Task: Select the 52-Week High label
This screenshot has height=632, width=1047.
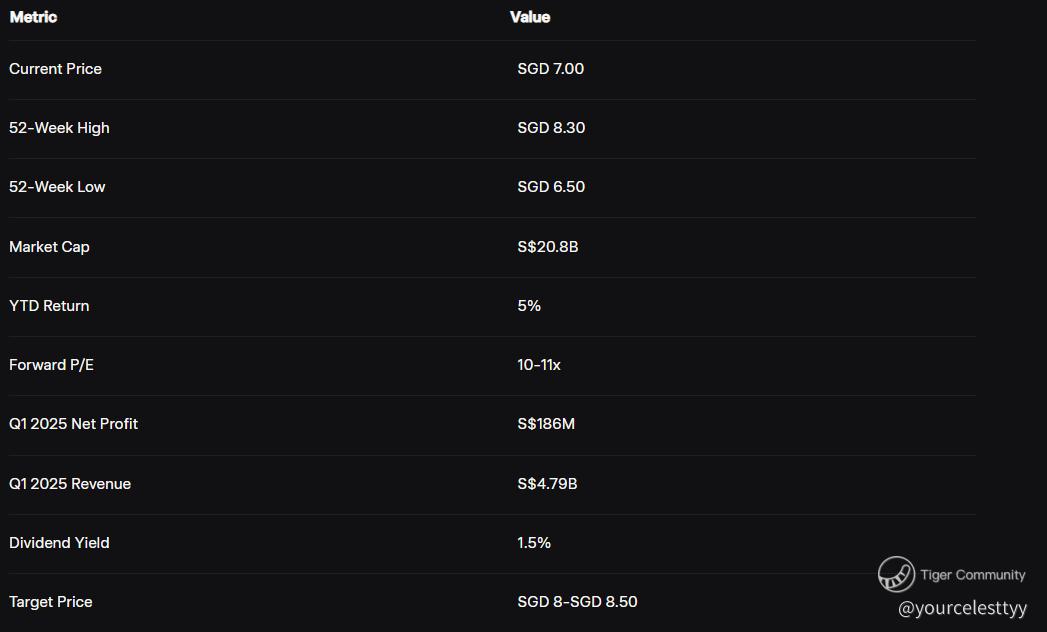Action: pos(59,128)
